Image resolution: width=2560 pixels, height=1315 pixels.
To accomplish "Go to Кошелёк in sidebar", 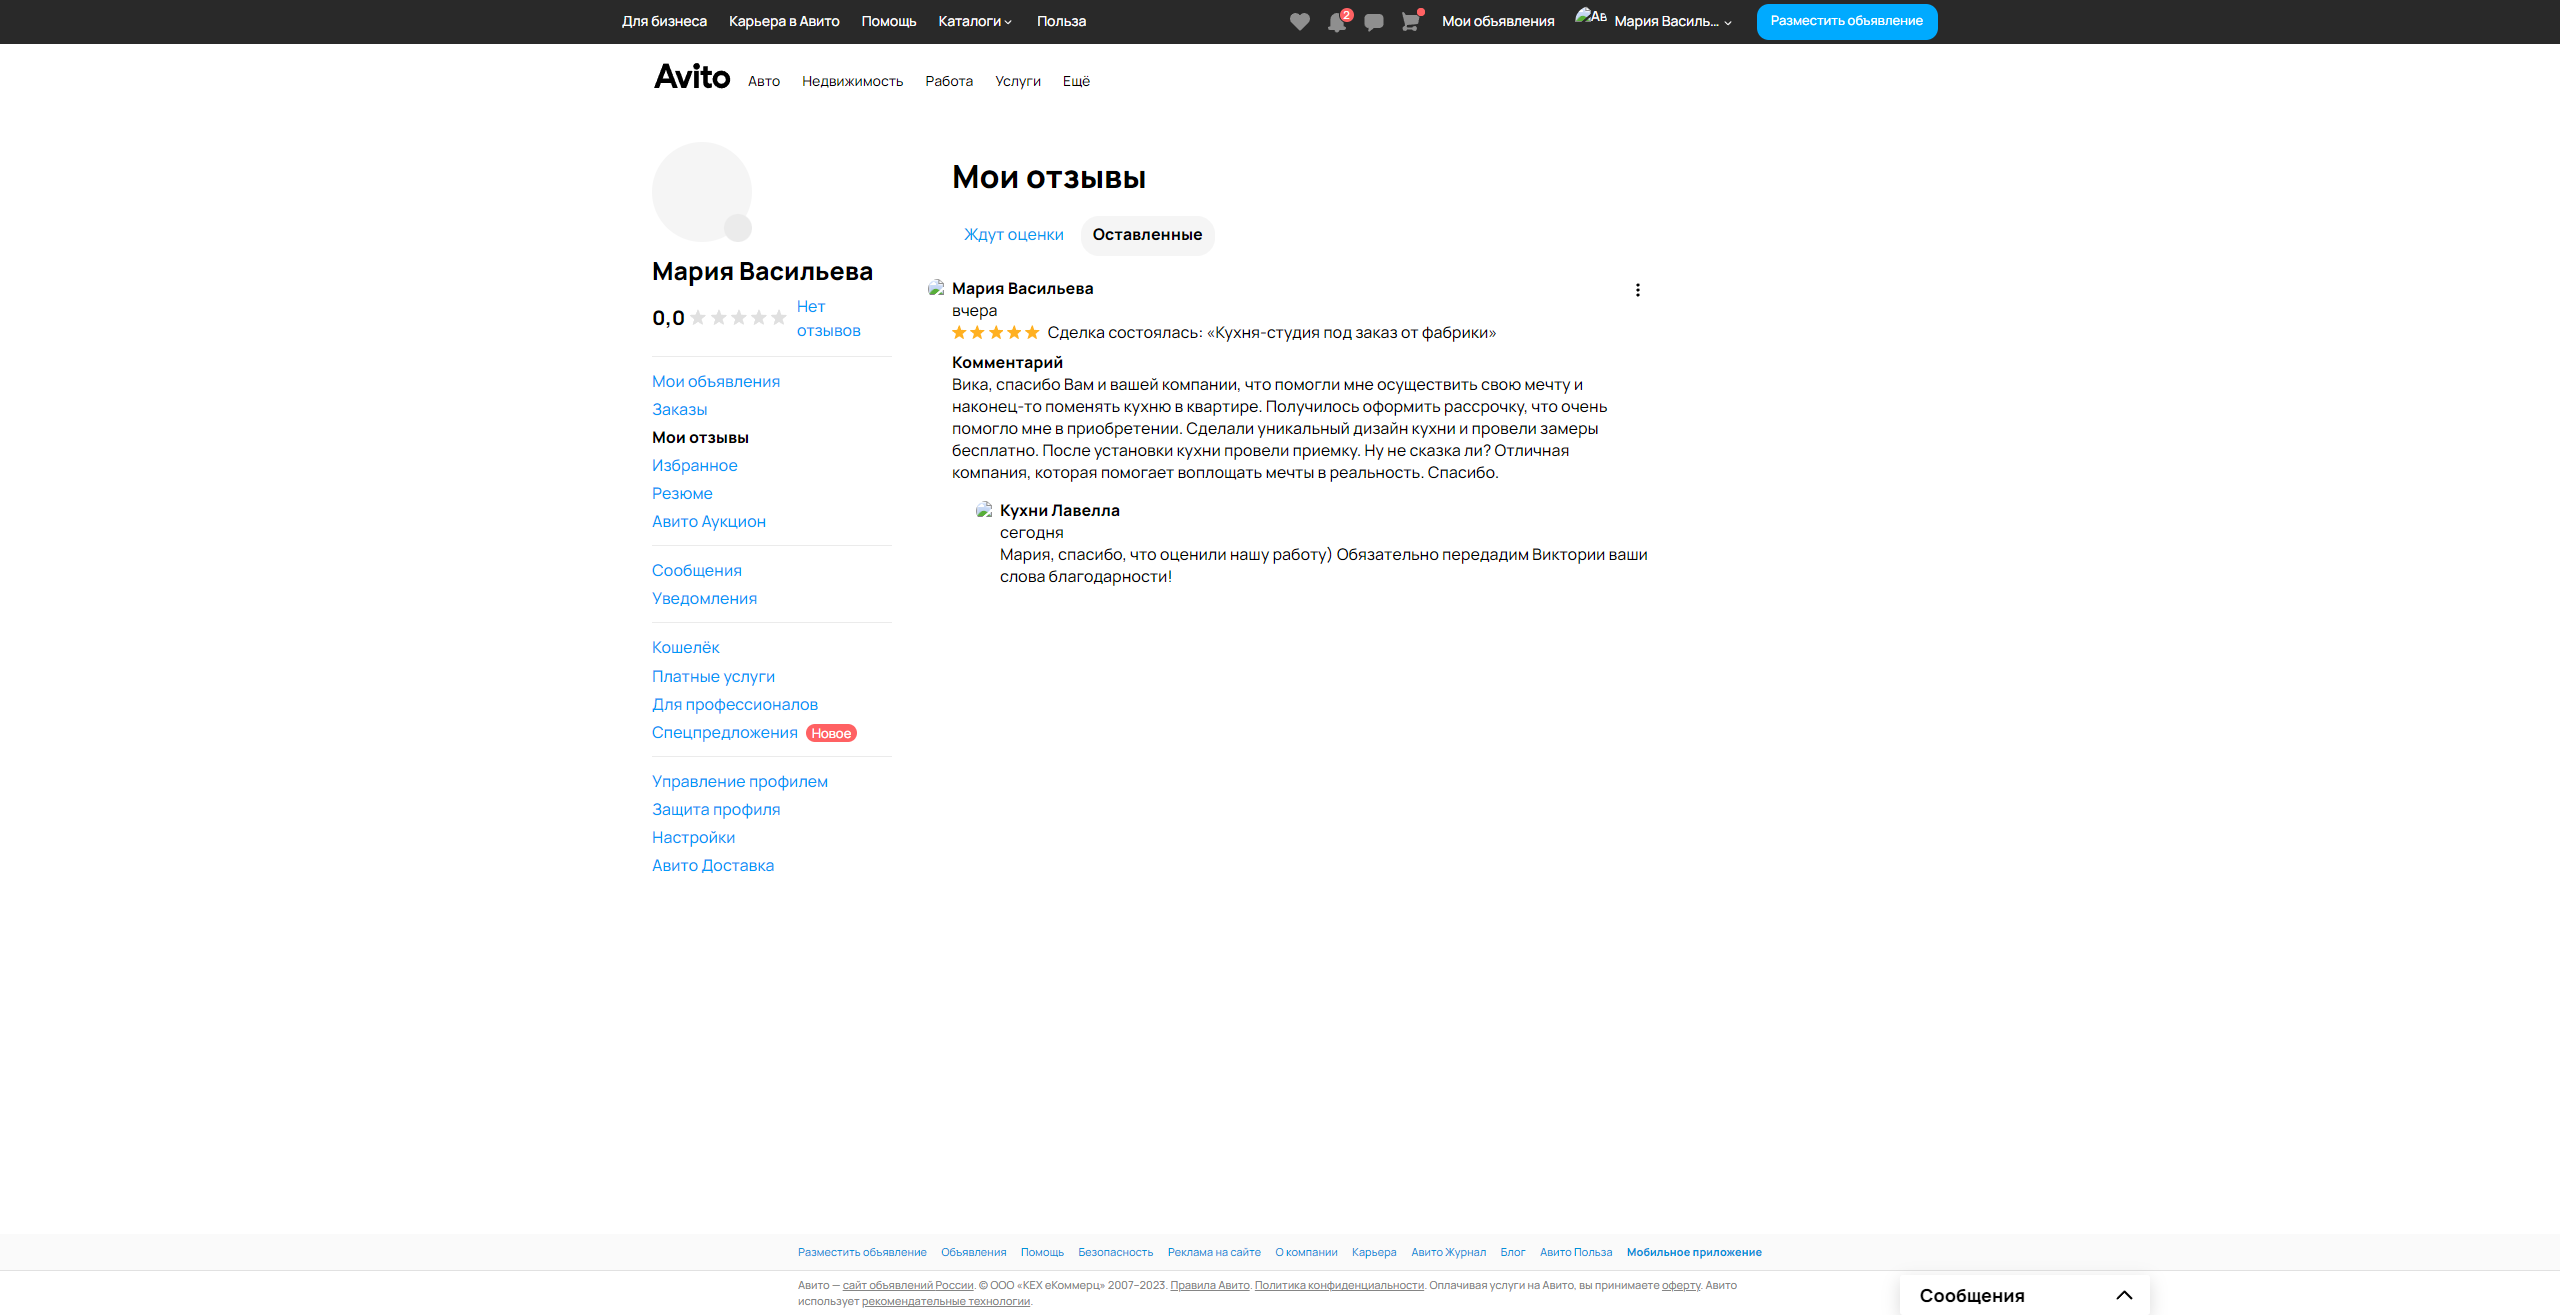I will point(685,648).
